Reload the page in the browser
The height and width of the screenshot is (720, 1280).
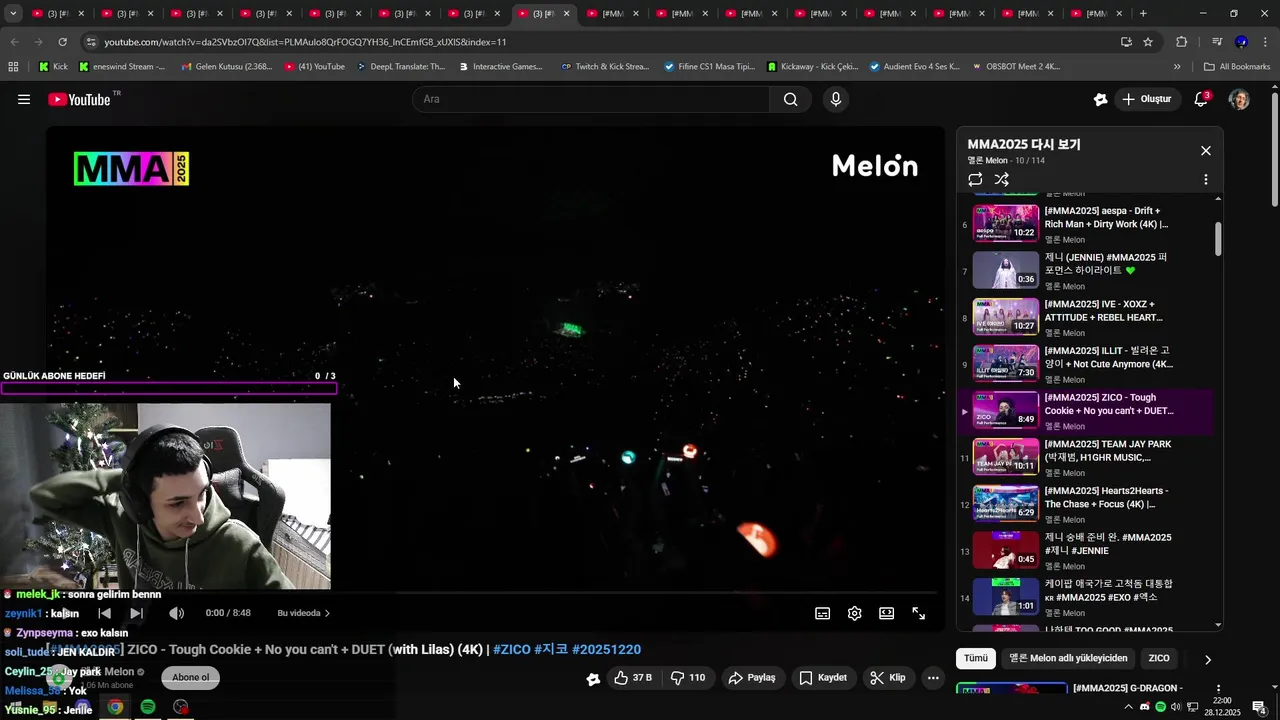pyautogui.click(x=63, y=42)
